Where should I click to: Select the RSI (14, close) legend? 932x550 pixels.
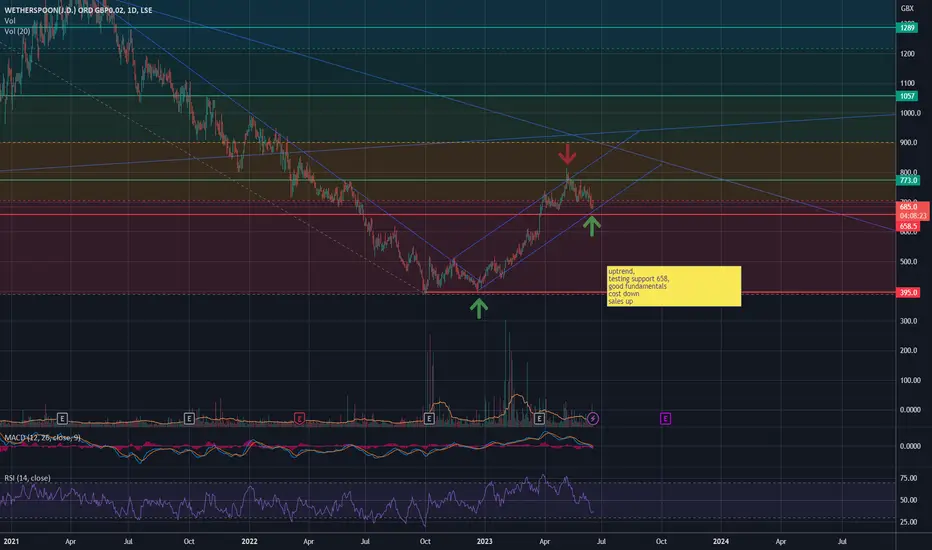tap(27, 478)
